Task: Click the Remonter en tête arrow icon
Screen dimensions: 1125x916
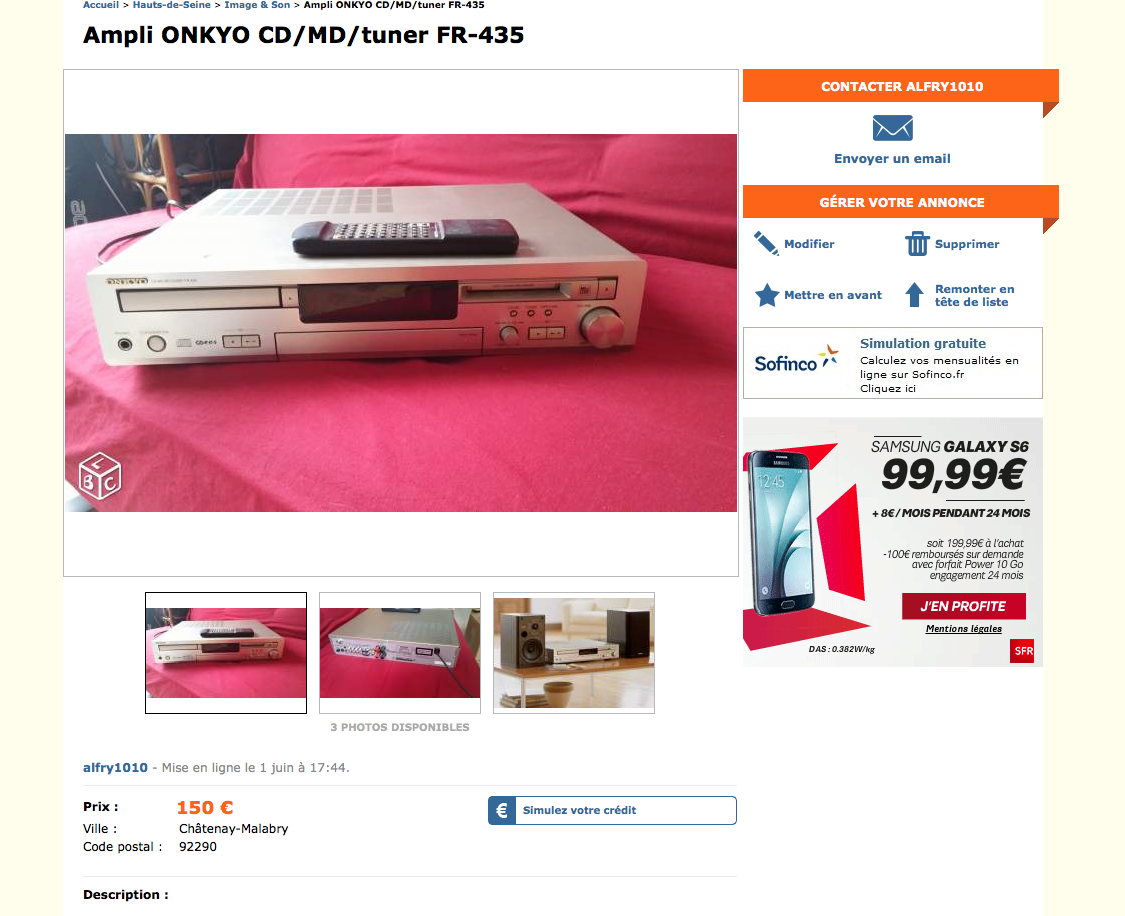Action: pos(914,295)
